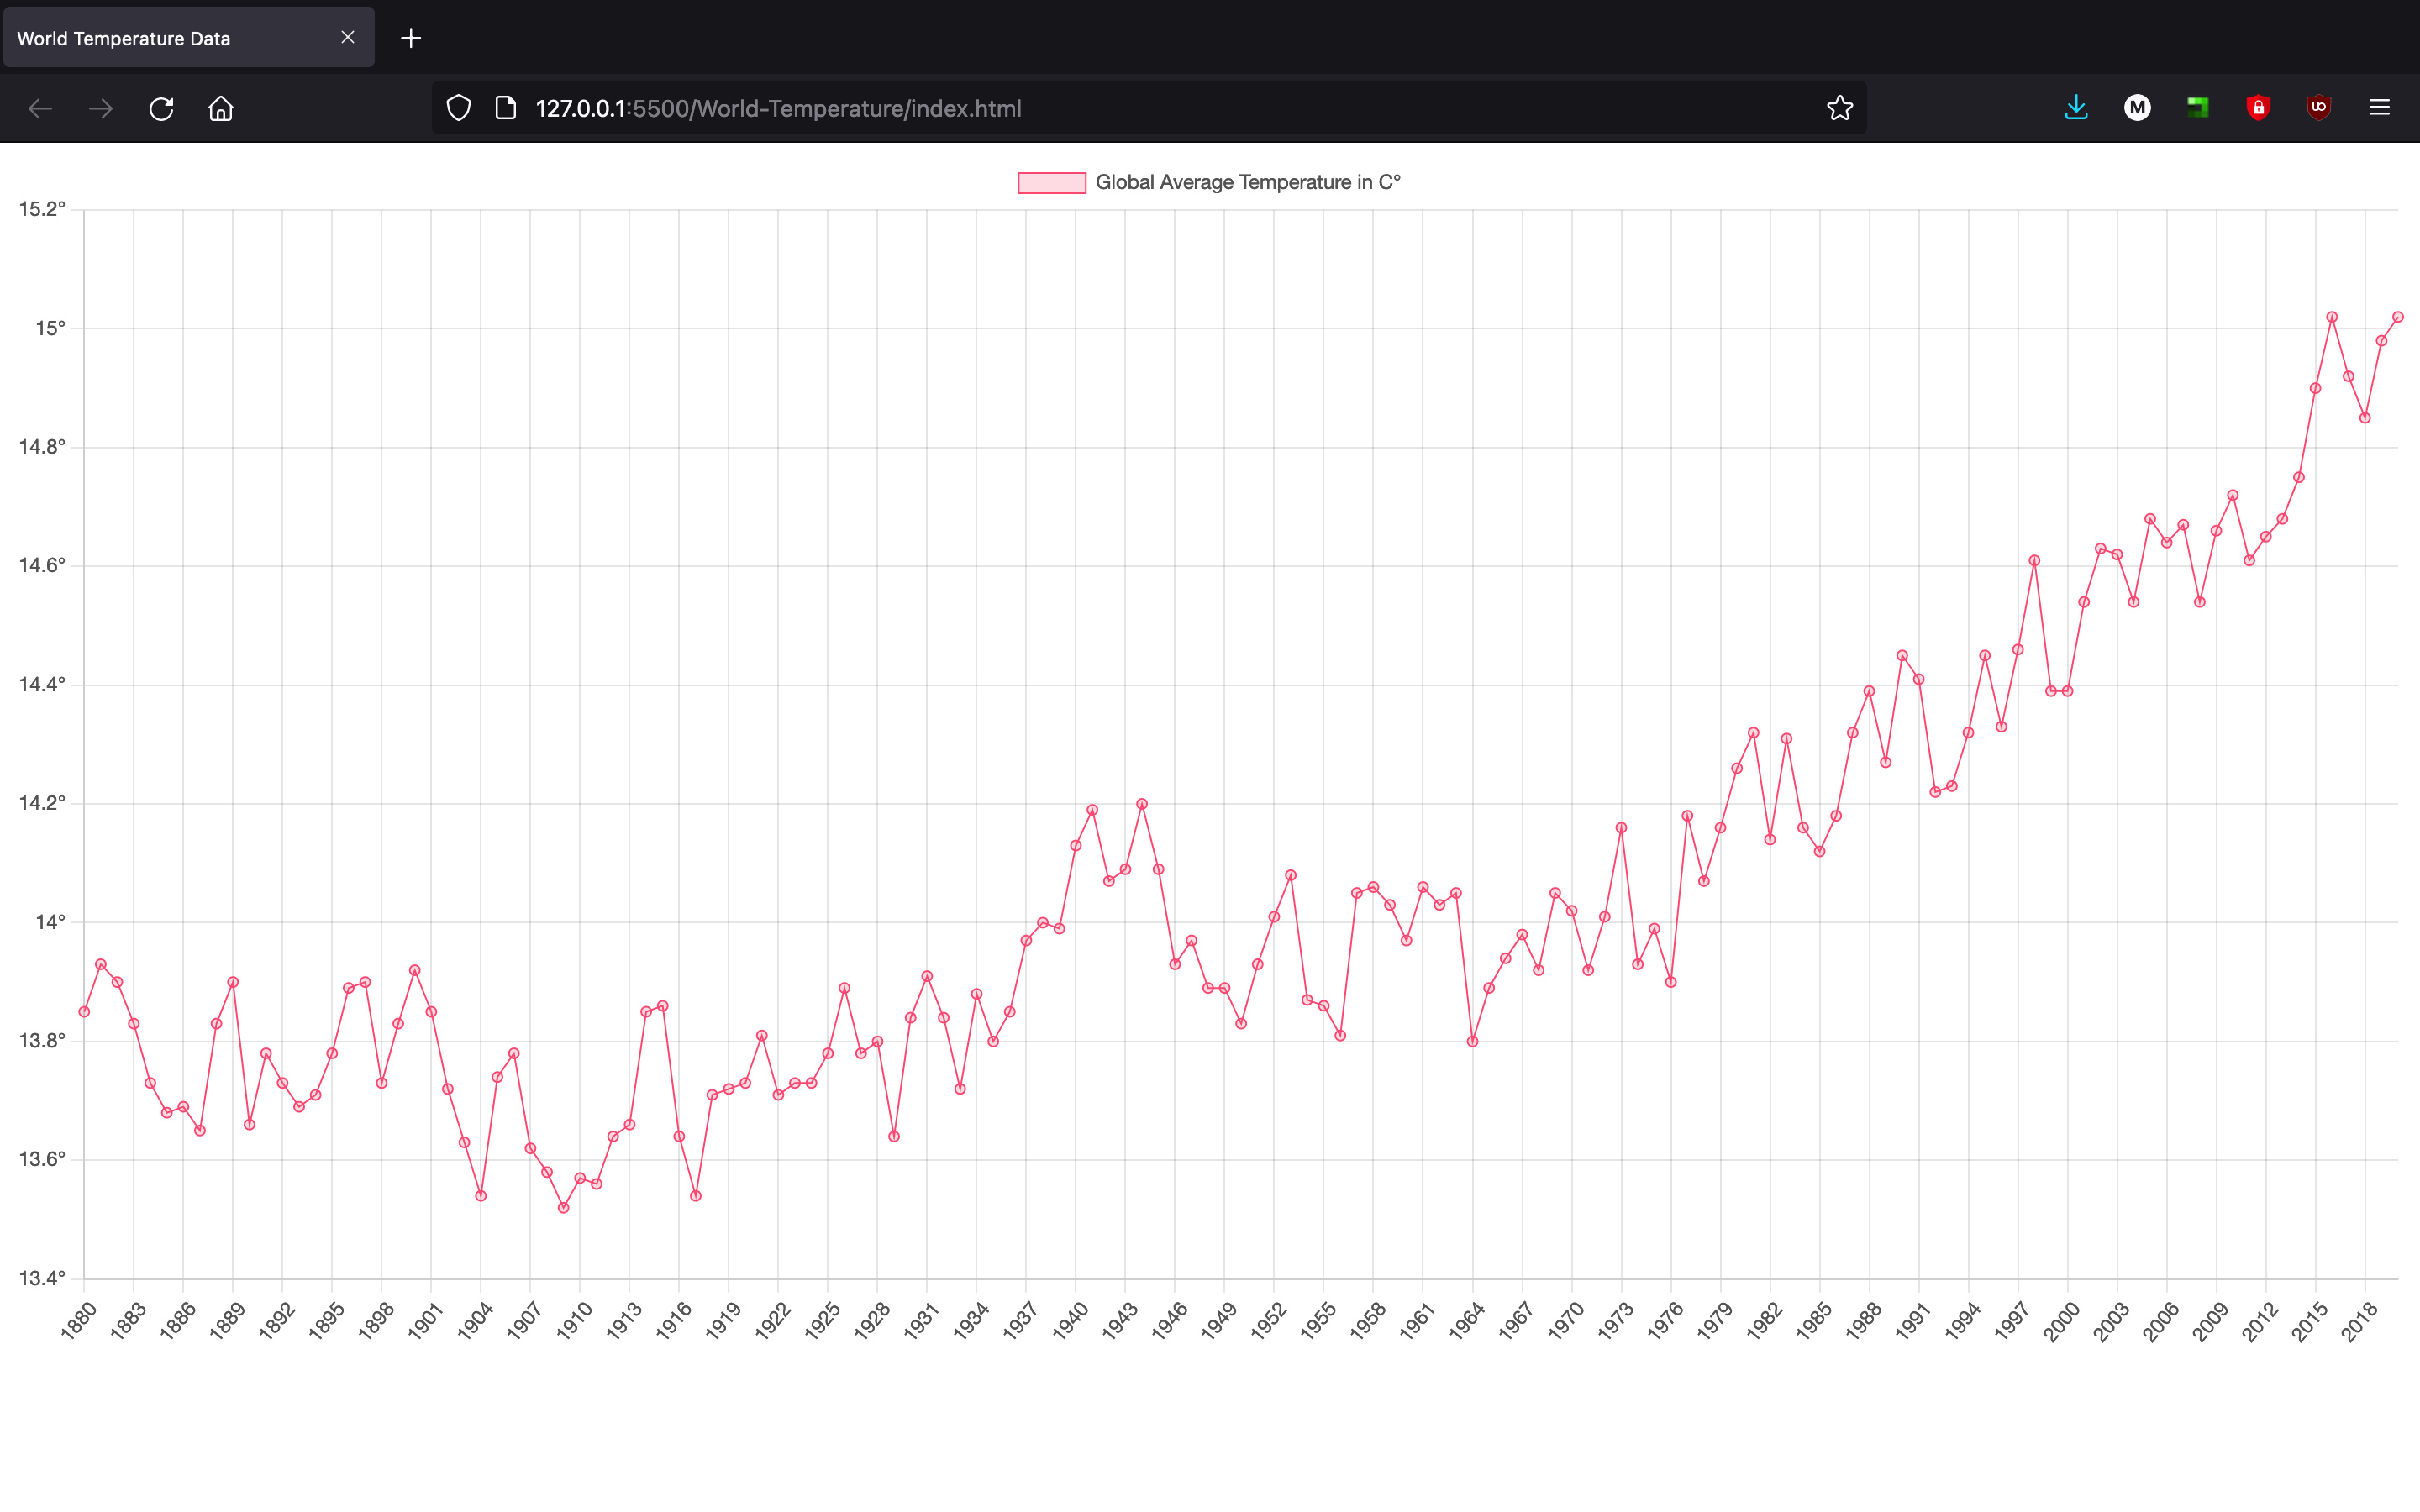Click the red padlock extension icon

(2258, 108)
